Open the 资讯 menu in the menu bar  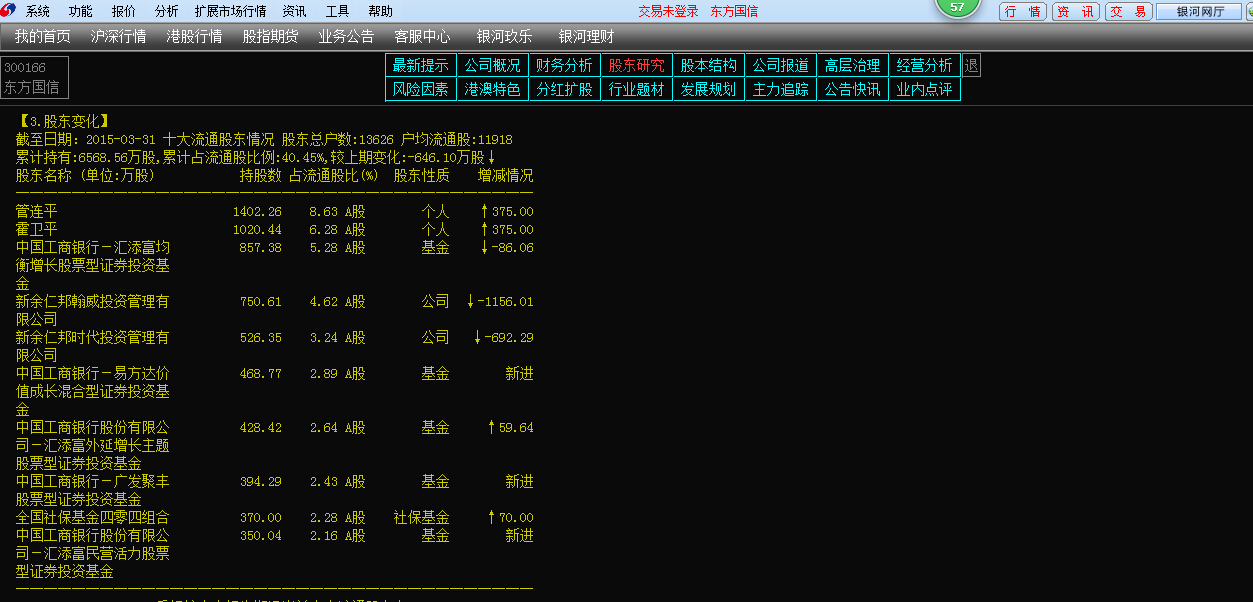pyautogui.click(x=294, y=12)
